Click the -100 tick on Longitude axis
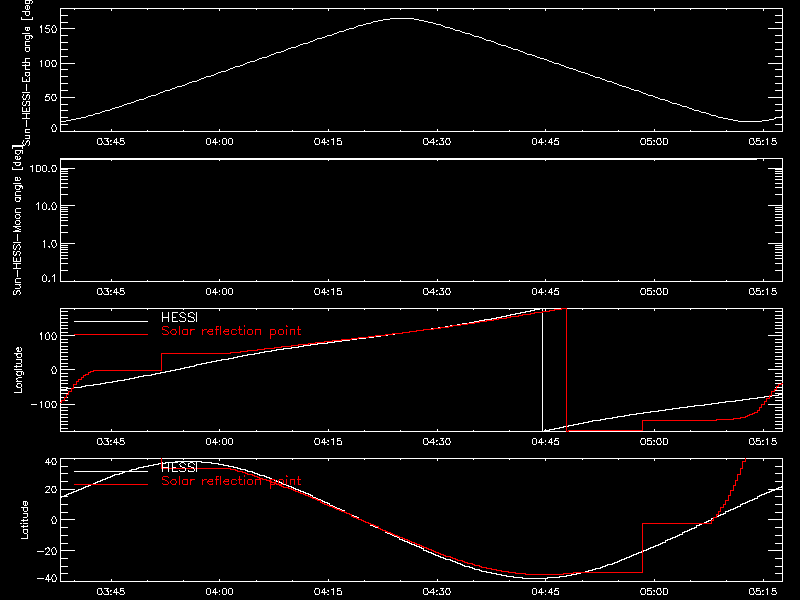Image resolution: width=800 pixels, height=600 pixels. (x=44, y=404)
